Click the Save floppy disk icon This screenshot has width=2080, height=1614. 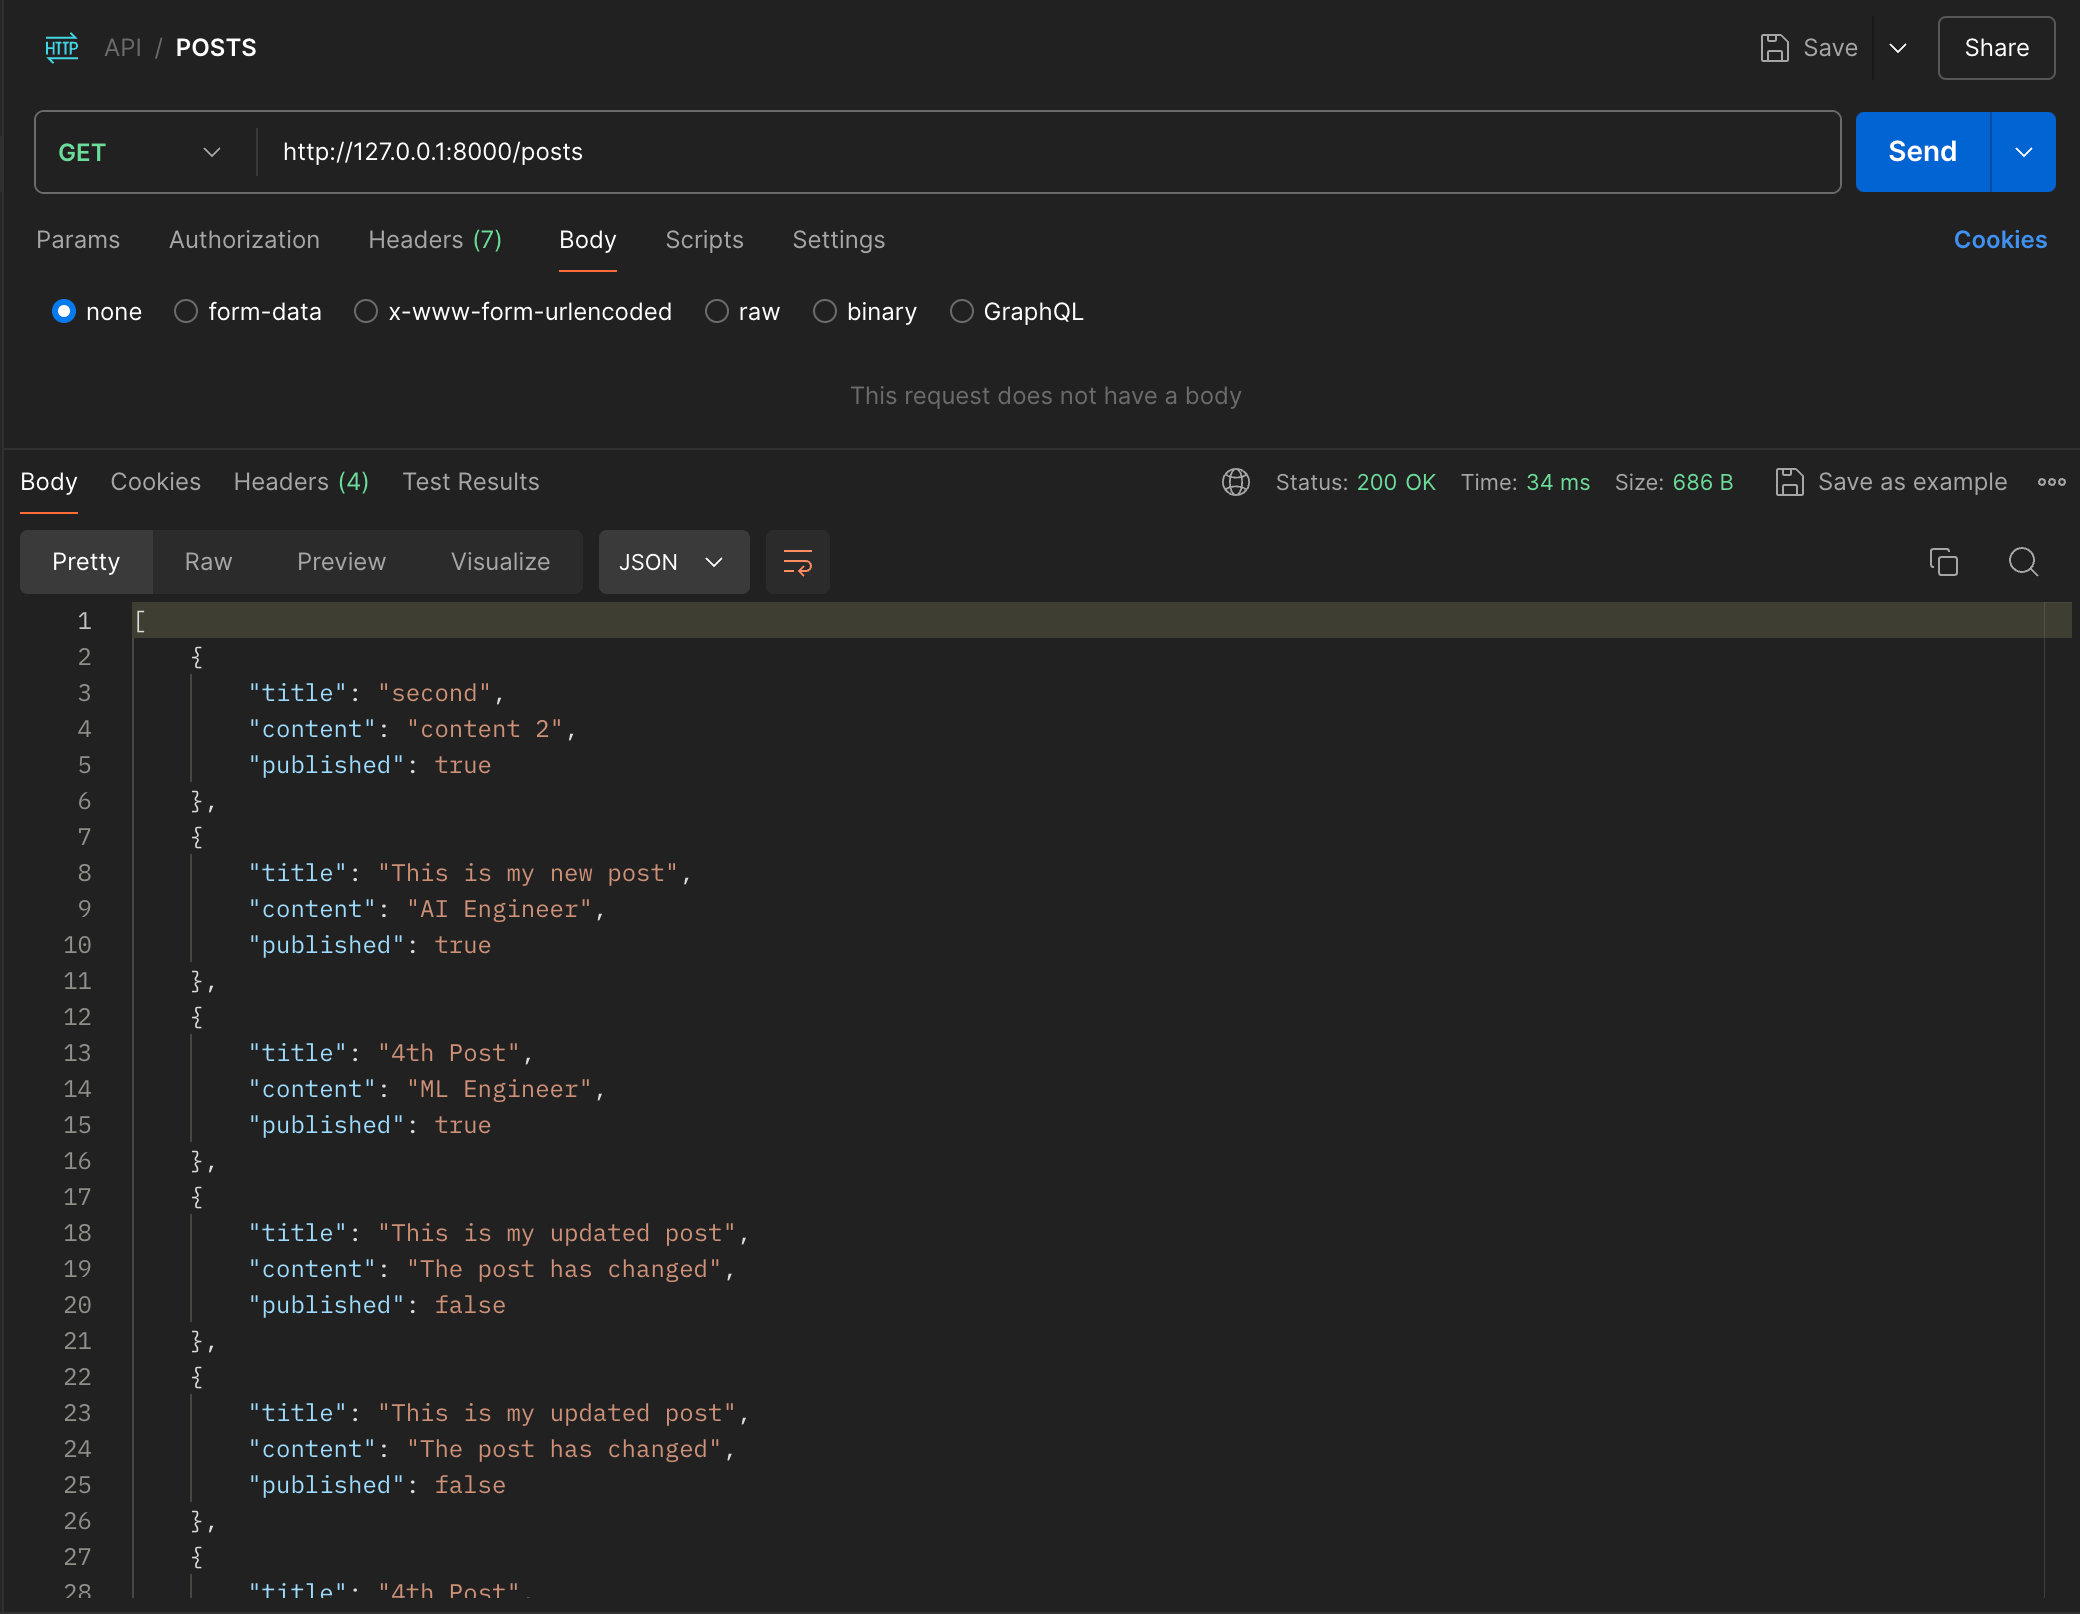[x=1774, y=48]
